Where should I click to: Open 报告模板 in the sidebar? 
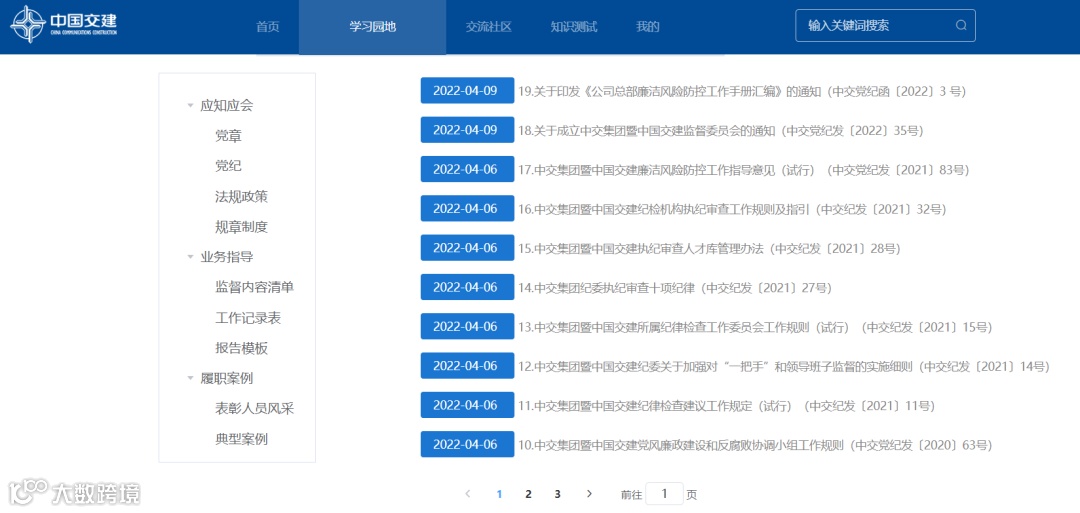tap(241, 348)
